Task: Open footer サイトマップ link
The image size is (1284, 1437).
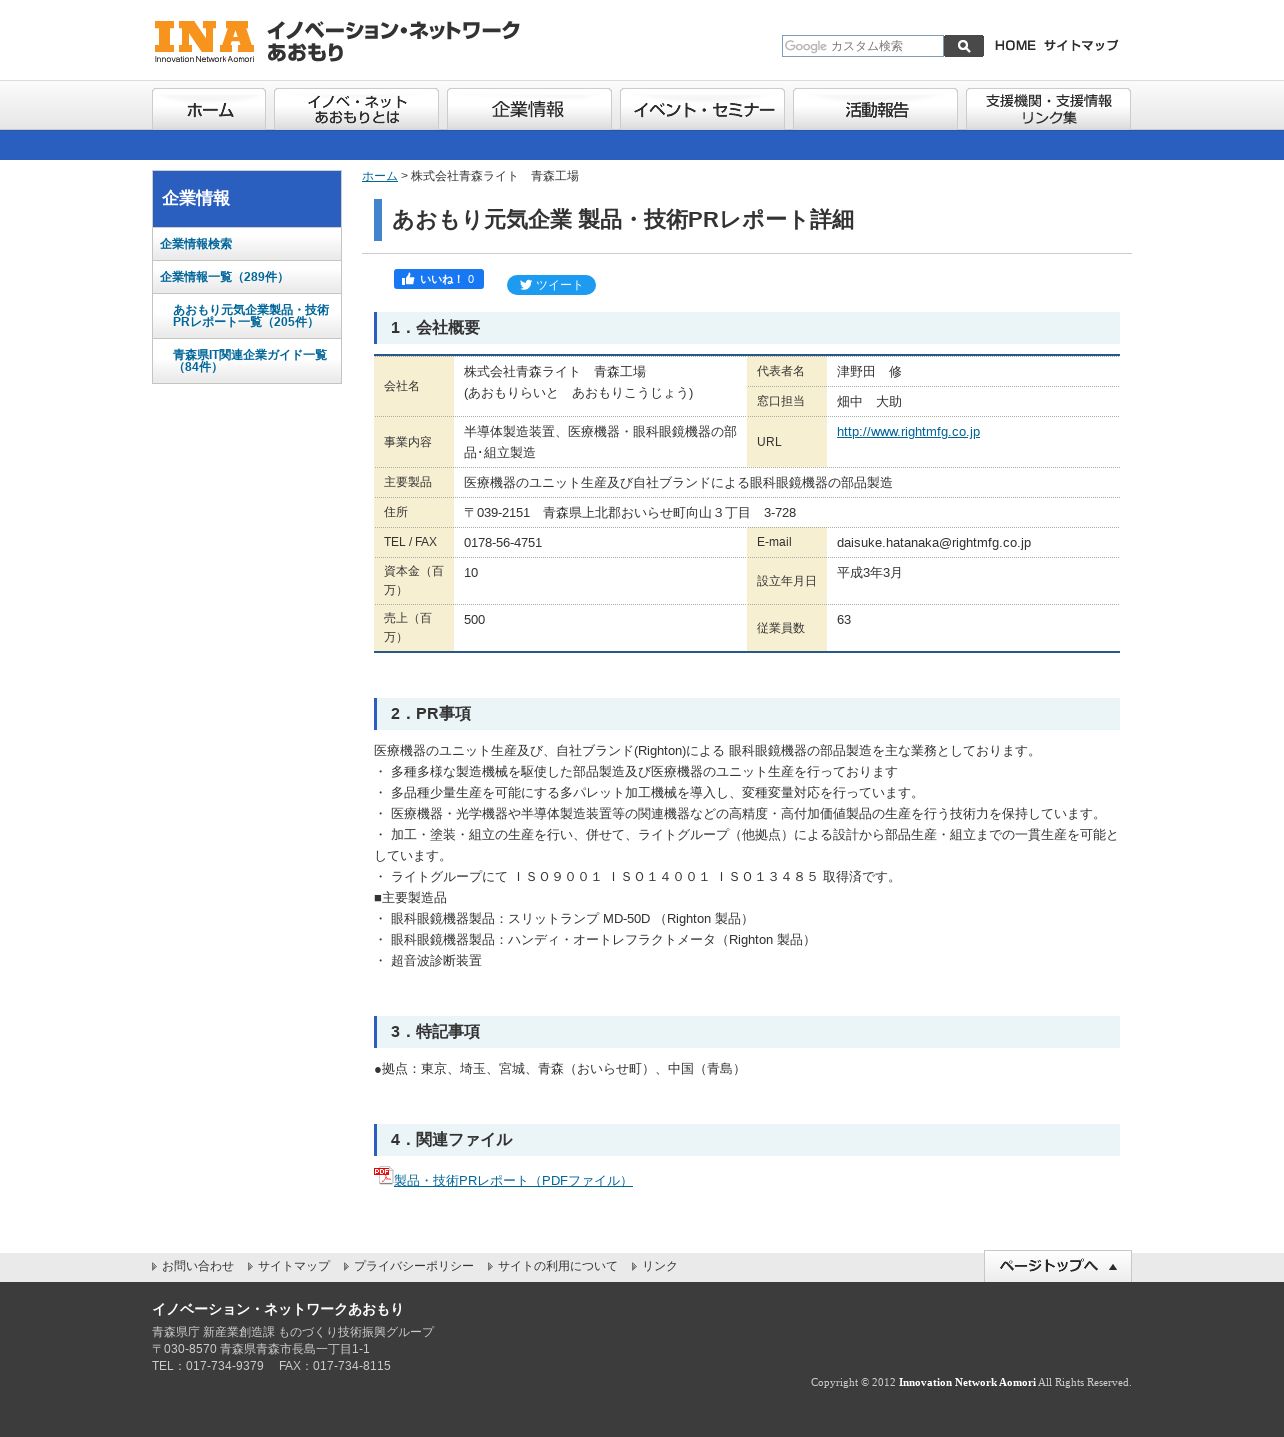Action: coord(293,1266)
